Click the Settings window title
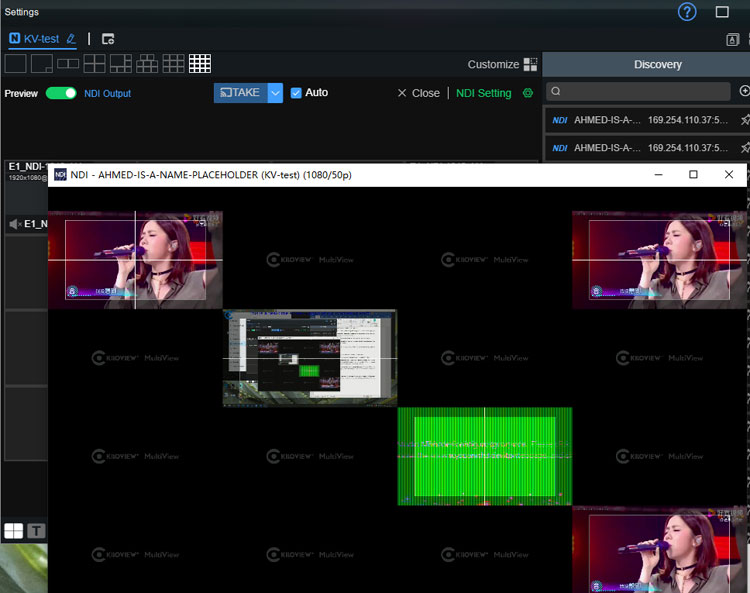 click(22, 12)
